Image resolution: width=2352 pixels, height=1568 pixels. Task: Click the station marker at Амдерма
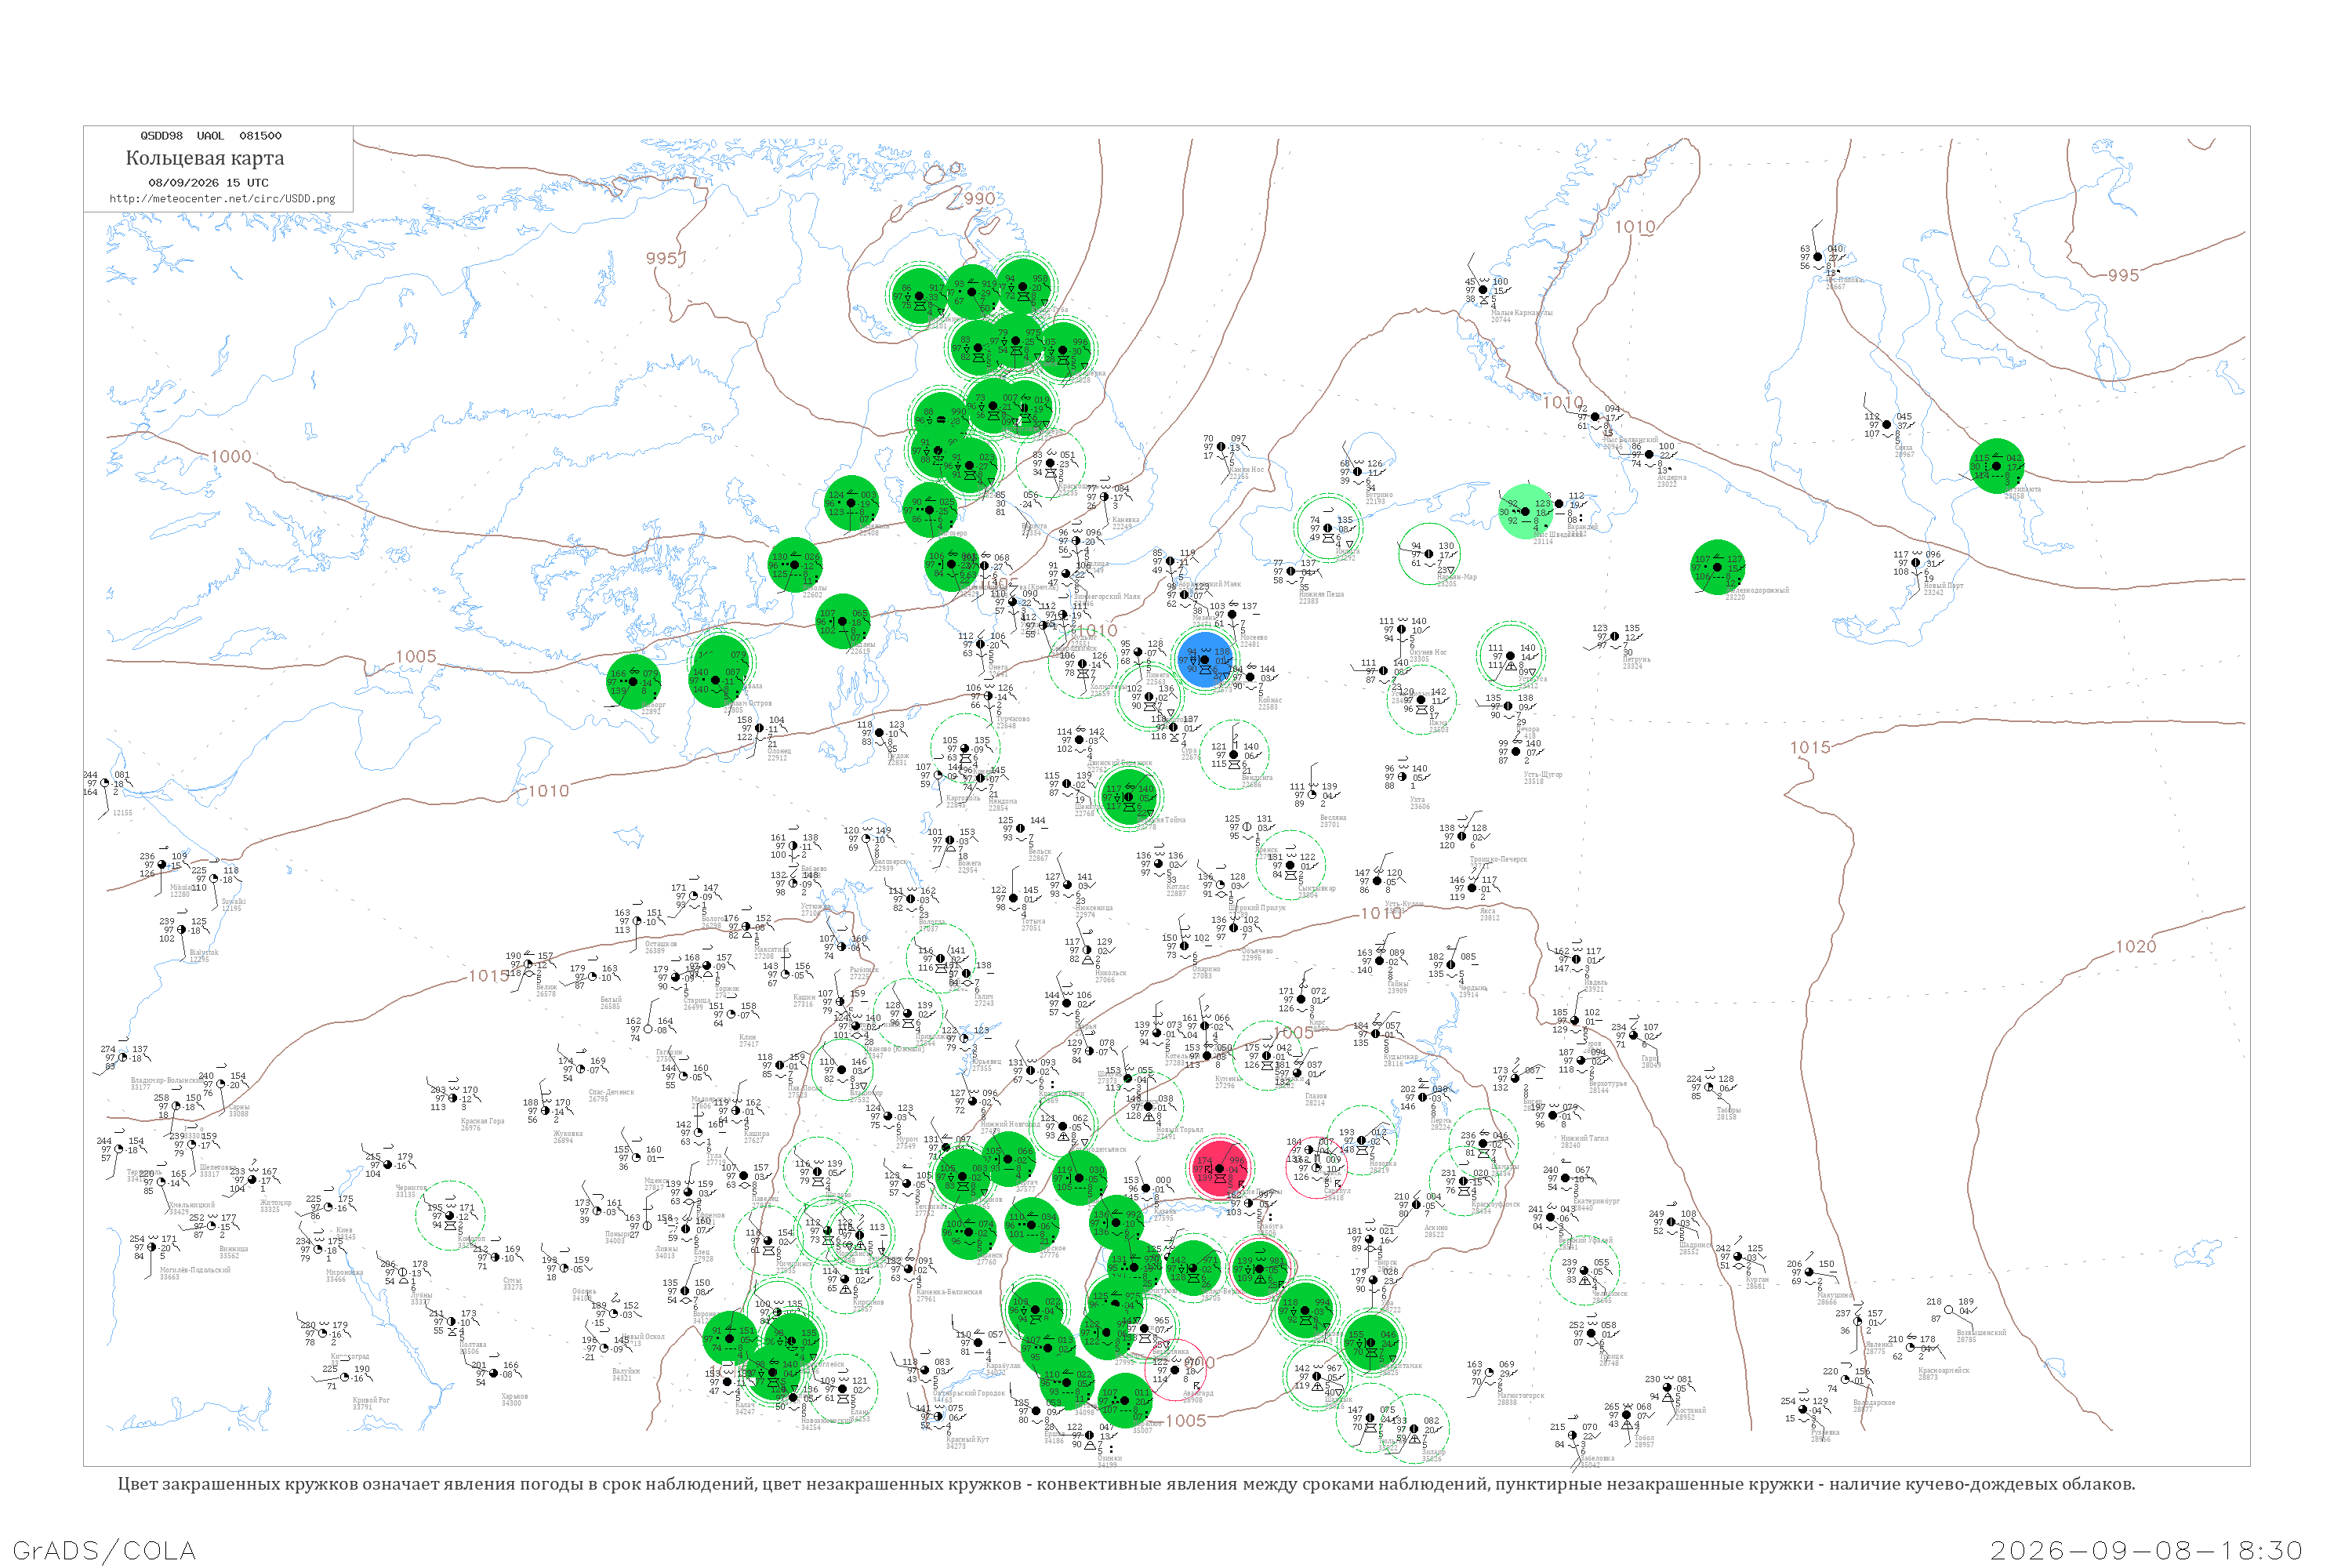pos(1649,455)
